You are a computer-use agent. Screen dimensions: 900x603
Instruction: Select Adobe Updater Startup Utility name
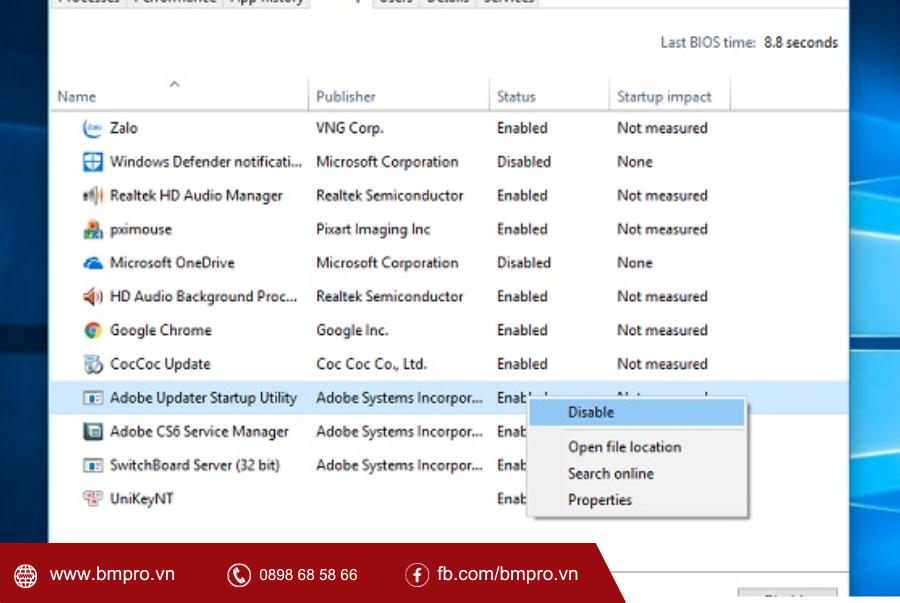click(x=203, y=398)
